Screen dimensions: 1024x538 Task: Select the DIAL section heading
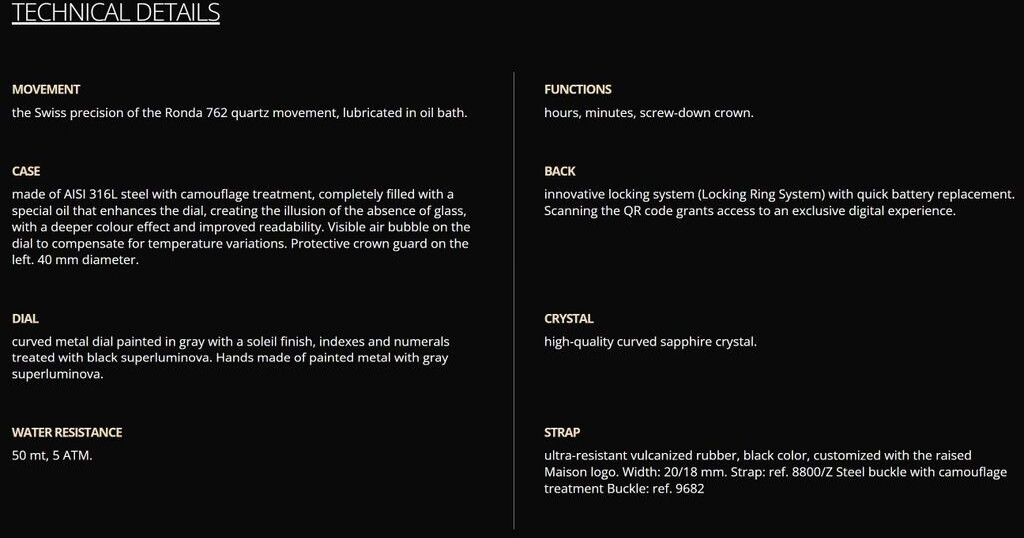25,319
